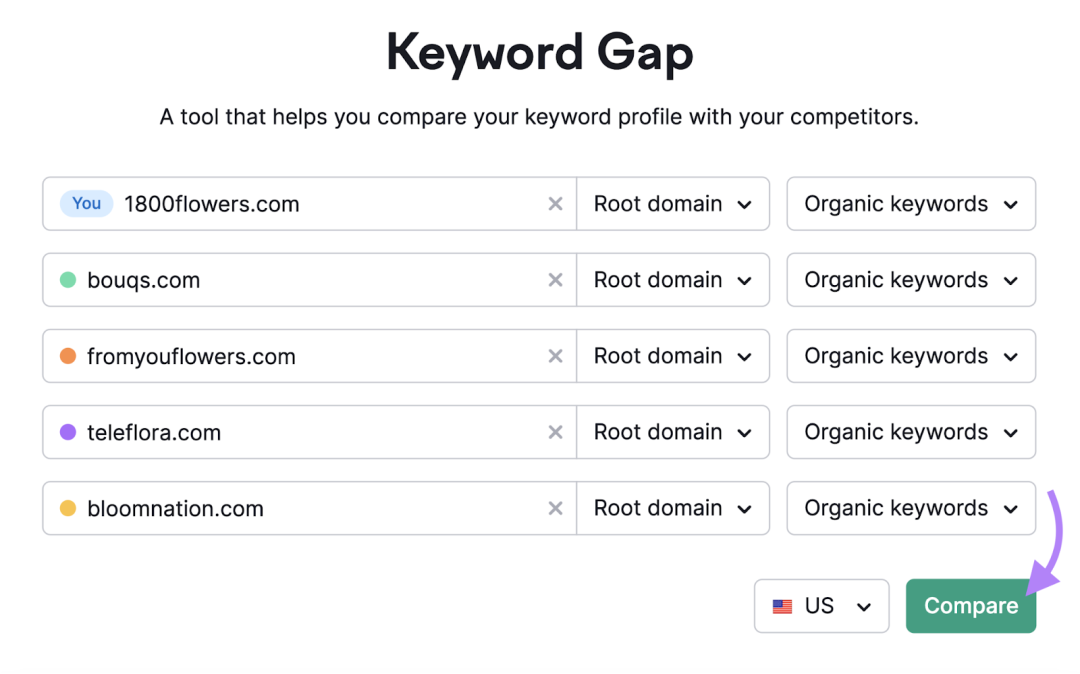
Task: Click the green dot beside bouqs.com
Action: pos(68,280)
